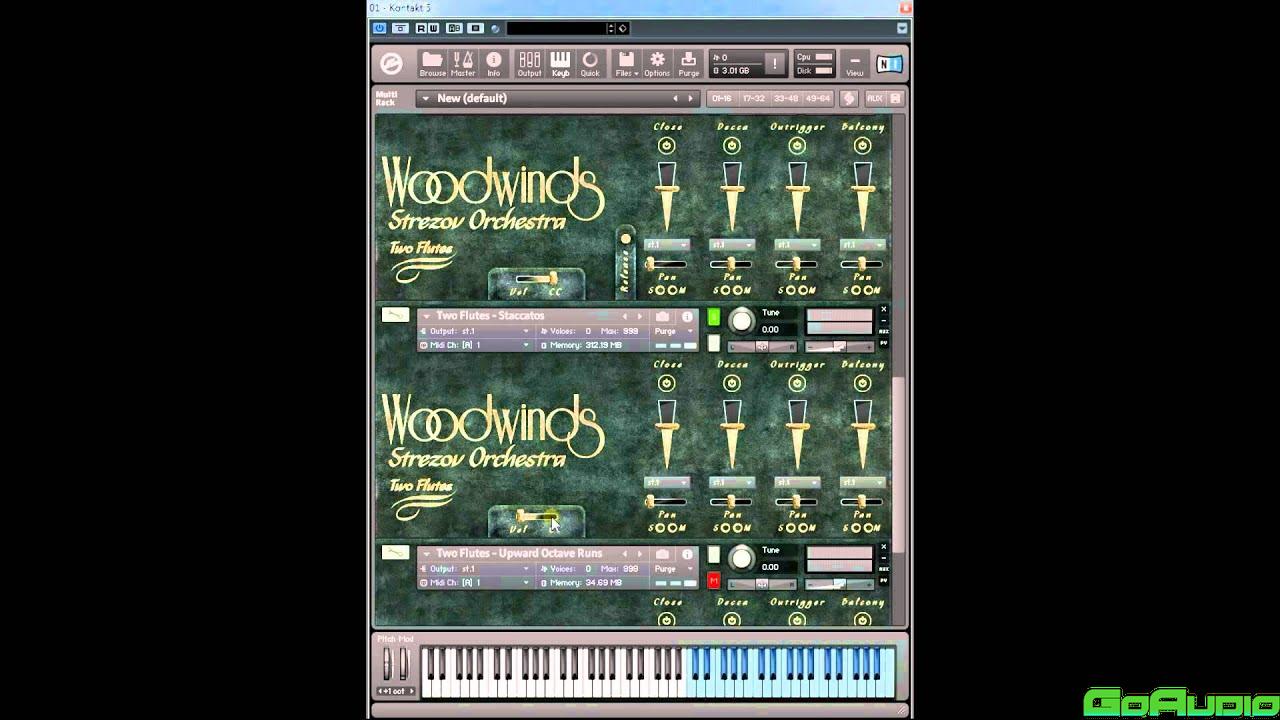The height and width of the screenshot is (720, 1280).
Task: Toggle solo on Two Flutes Staccatos
Action: [x=714, y=317]
